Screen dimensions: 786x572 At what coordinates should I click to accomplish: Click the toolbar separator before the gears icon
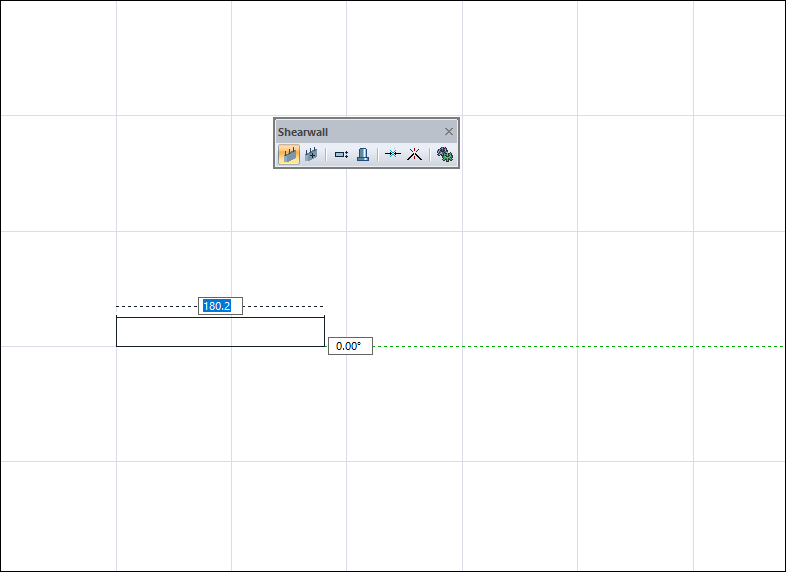430,154
